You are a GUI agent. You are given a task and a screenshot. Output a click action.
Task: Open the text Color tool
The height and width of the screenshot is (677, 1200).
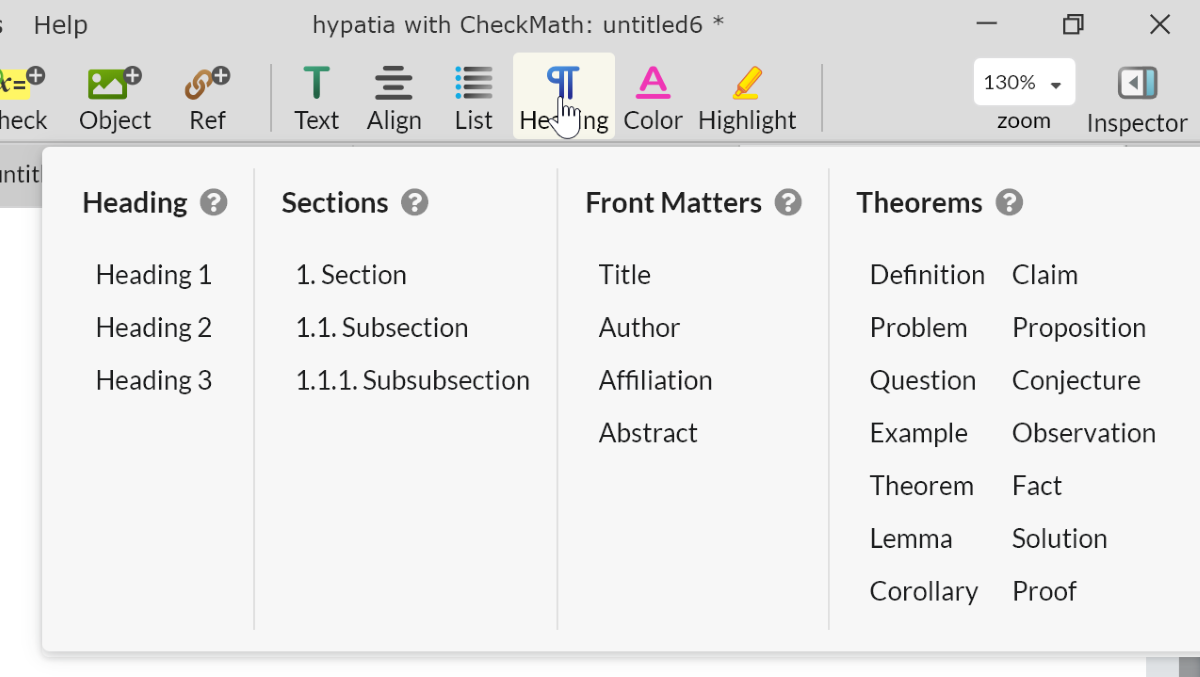pyautogui.click(x=653, y=84)
